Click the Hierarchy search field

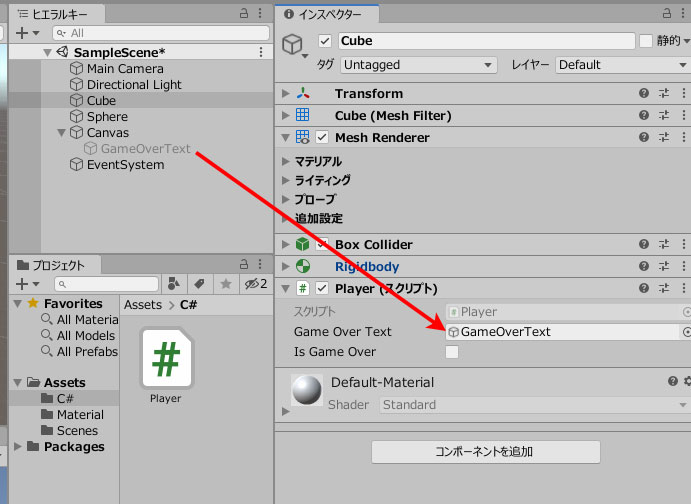161,33
